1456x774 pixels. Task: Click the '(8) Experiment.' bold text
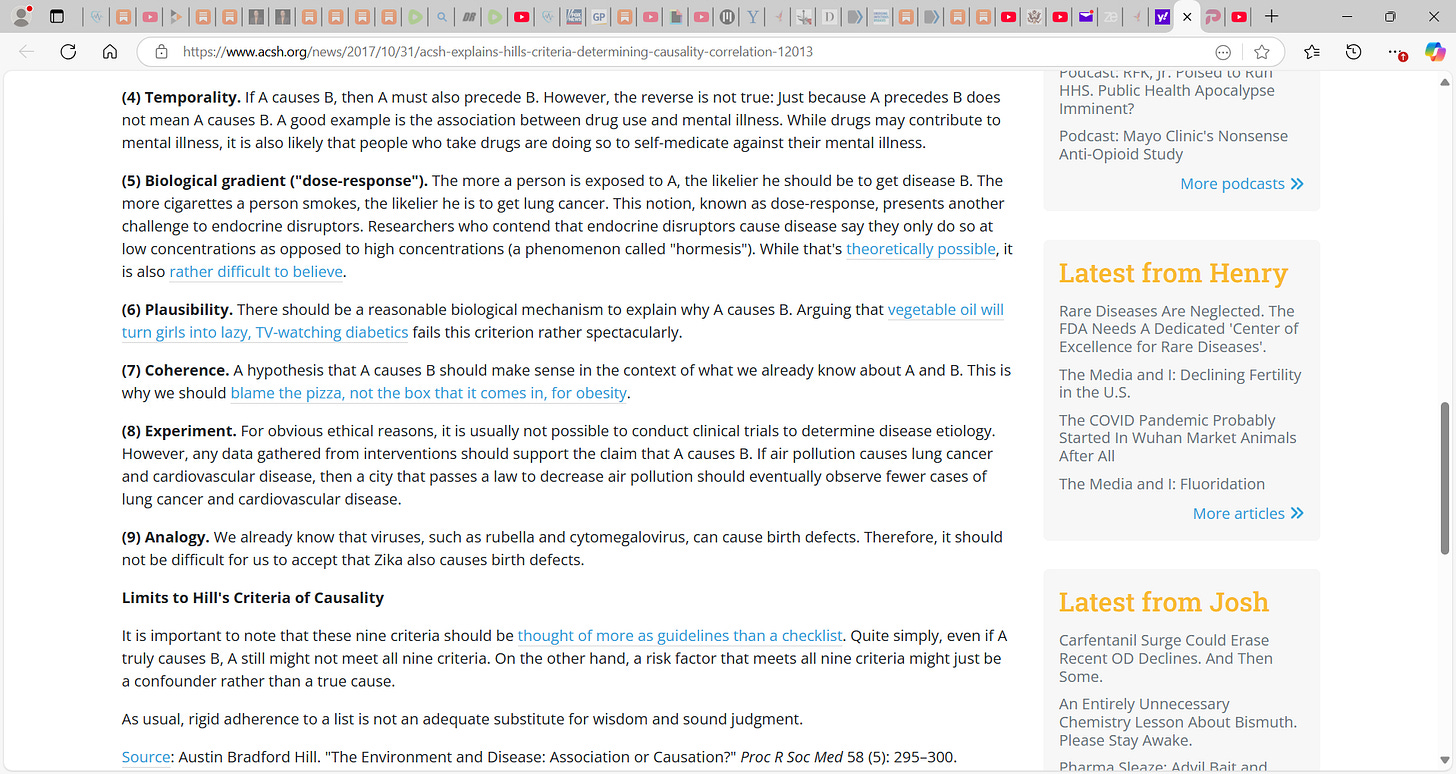[179, 431]
